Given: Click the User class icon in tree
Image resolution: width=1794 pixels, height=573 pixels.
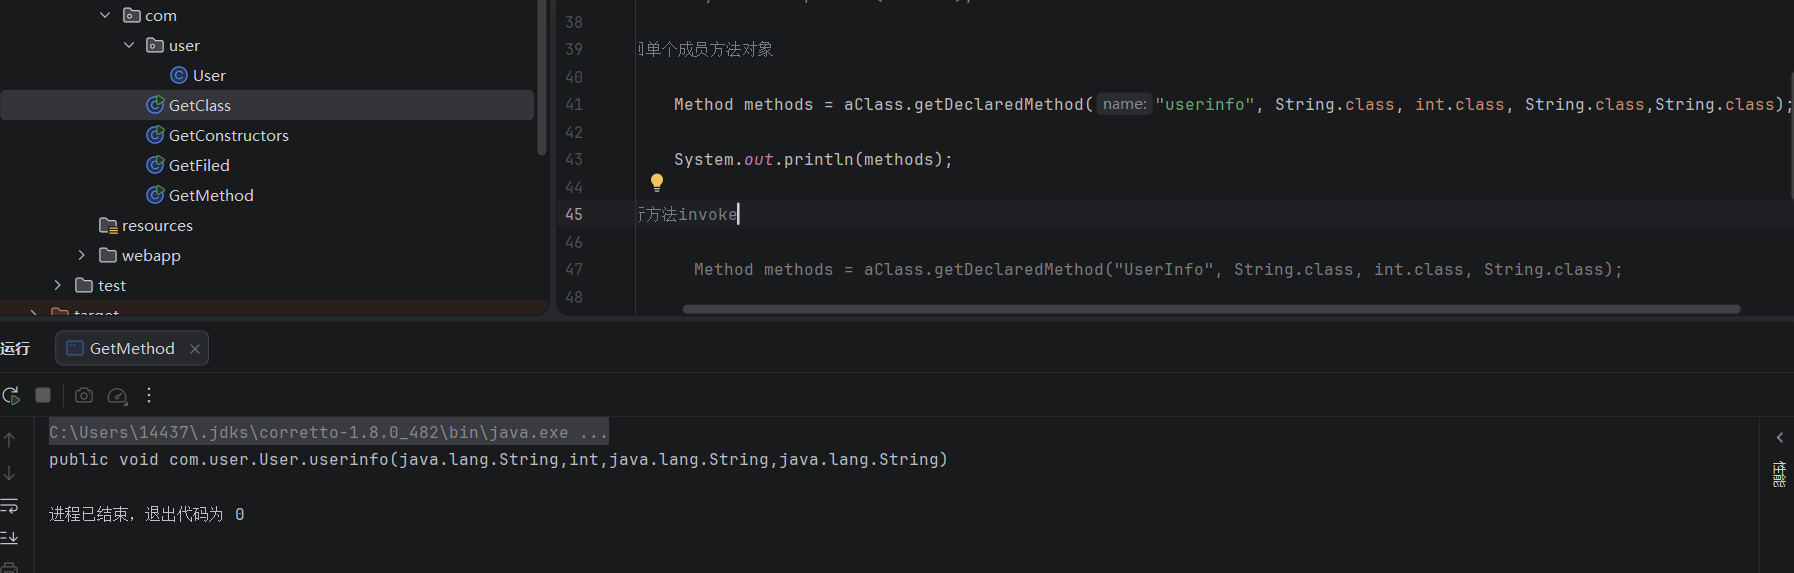Looking at the screenshot, I should 179,75.
